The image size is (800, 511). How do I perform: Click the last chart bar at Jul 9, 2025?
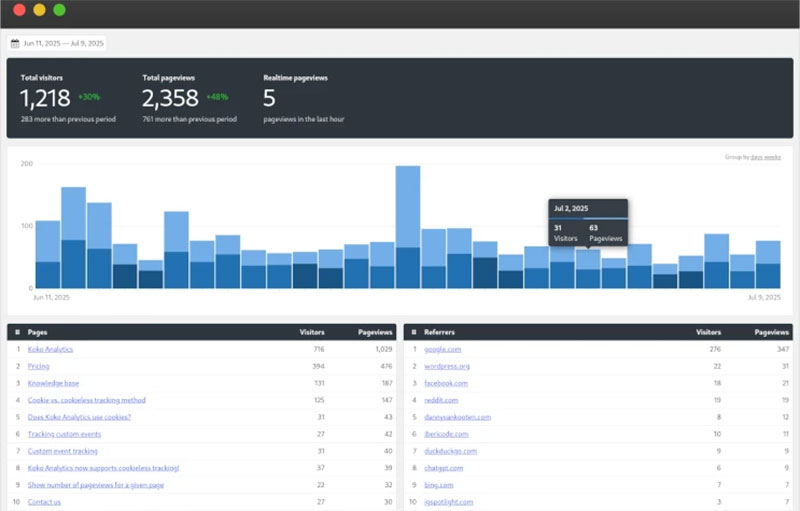(768, 264)
